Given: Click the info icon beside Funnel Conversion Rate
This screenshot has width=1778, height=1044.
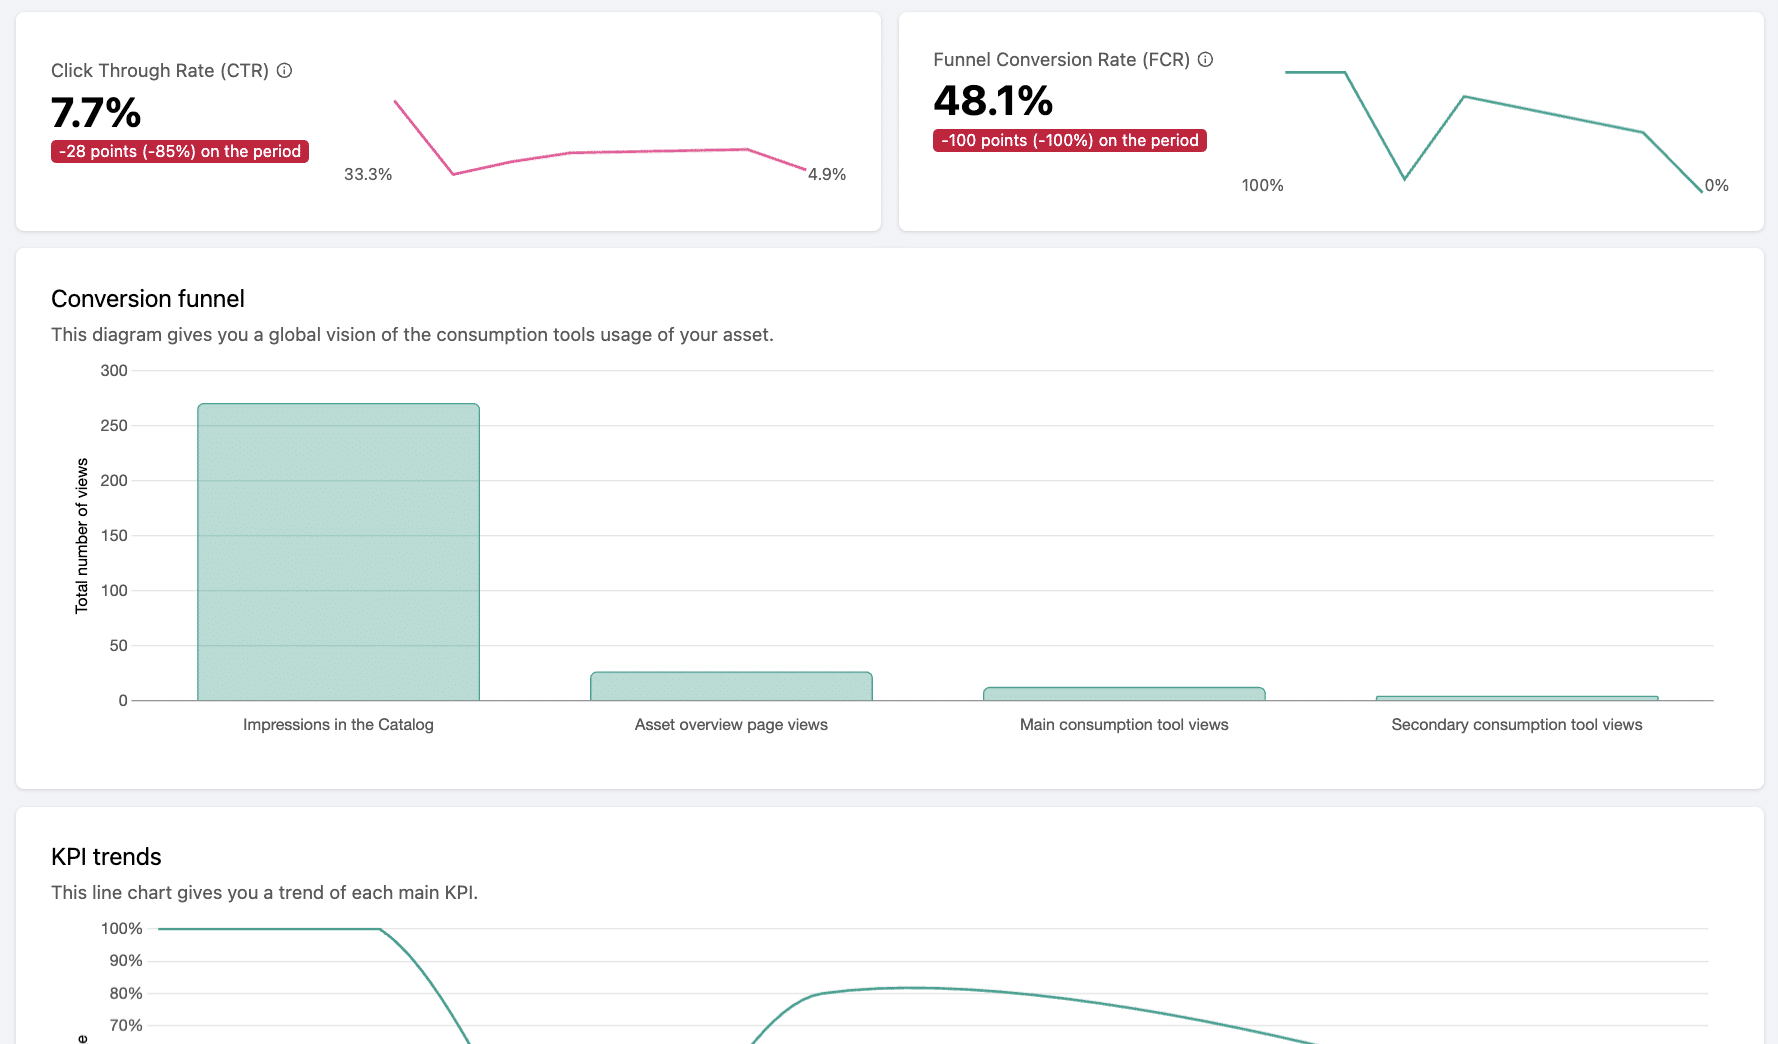Looking at the screenshot, I should tap(1205, 59).
